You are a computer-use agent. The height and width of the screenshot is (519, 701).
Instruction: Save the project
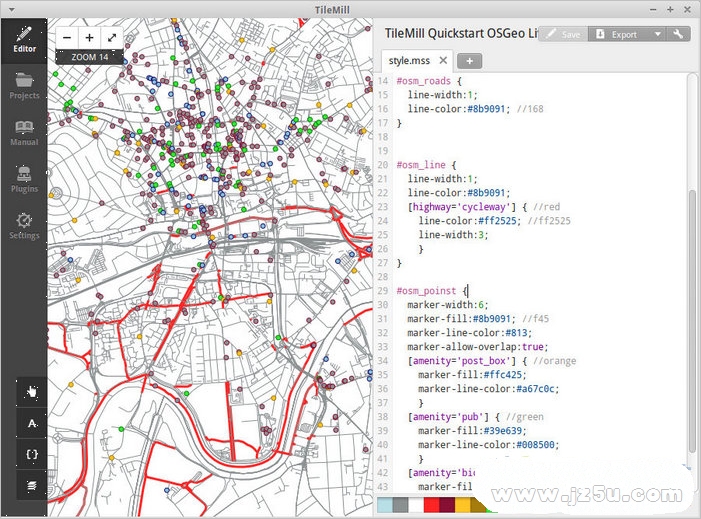563,34
